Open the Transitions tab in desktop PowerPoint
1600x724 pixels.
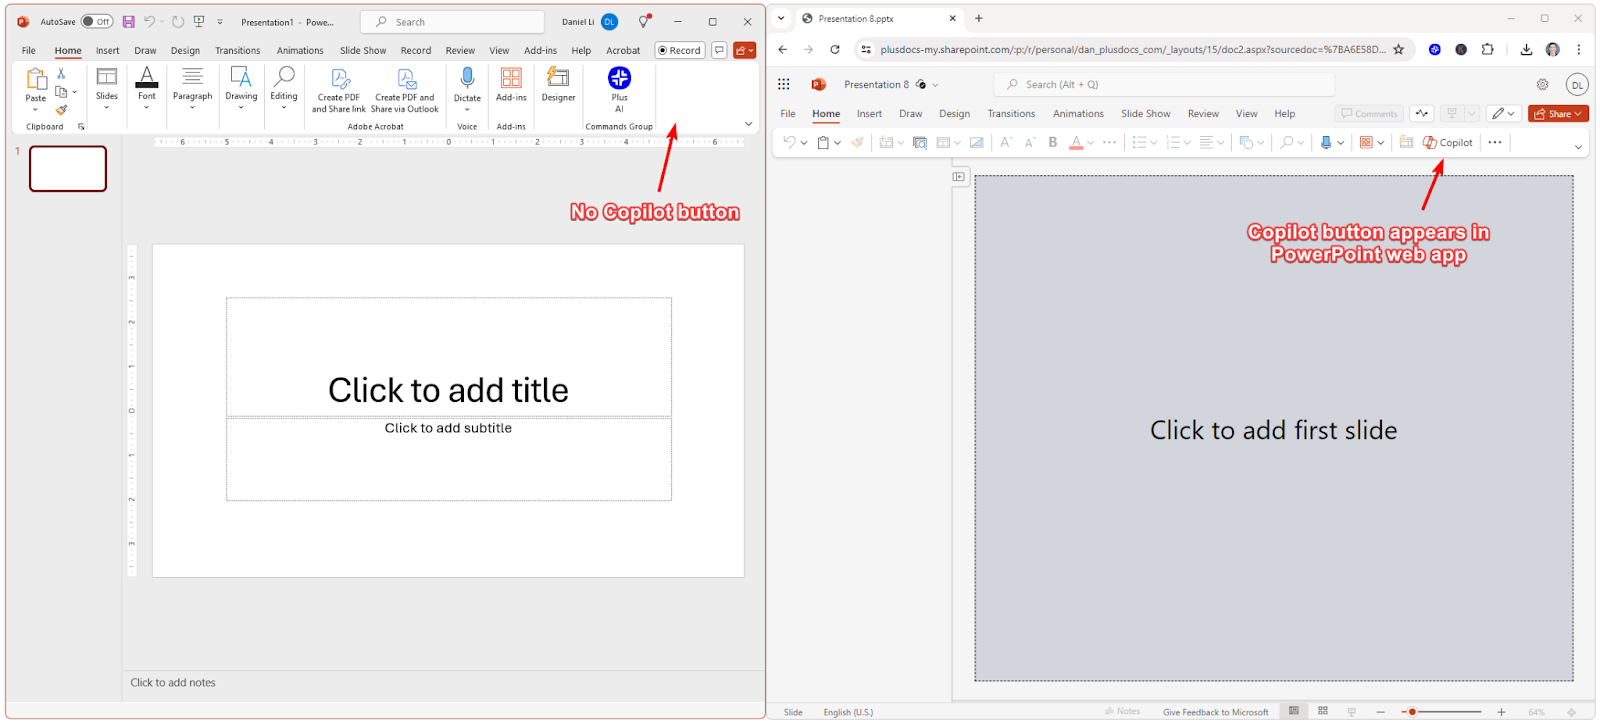[x=237, y=51]
